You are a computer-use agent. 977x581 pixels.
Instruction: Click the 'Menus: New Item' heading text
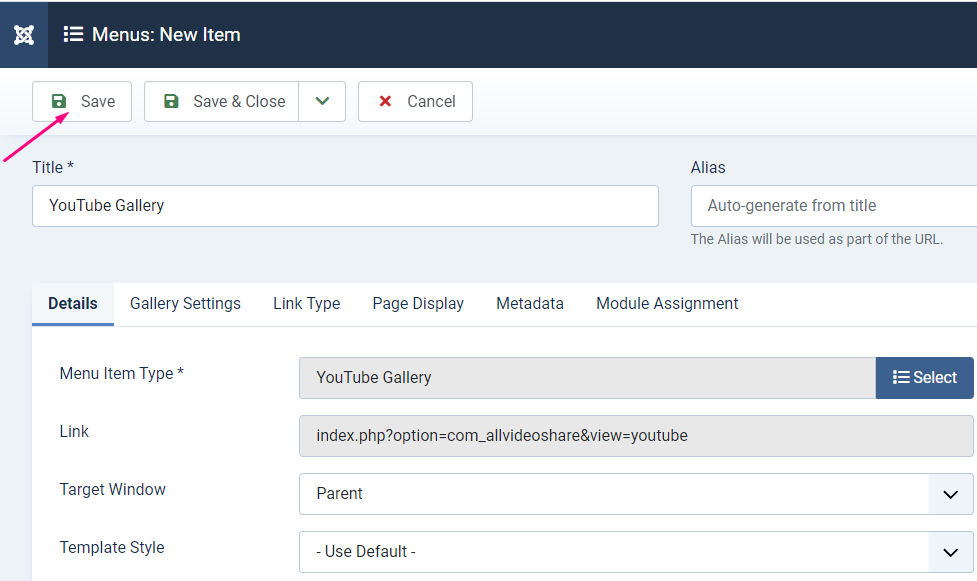(x=166, y=34)
